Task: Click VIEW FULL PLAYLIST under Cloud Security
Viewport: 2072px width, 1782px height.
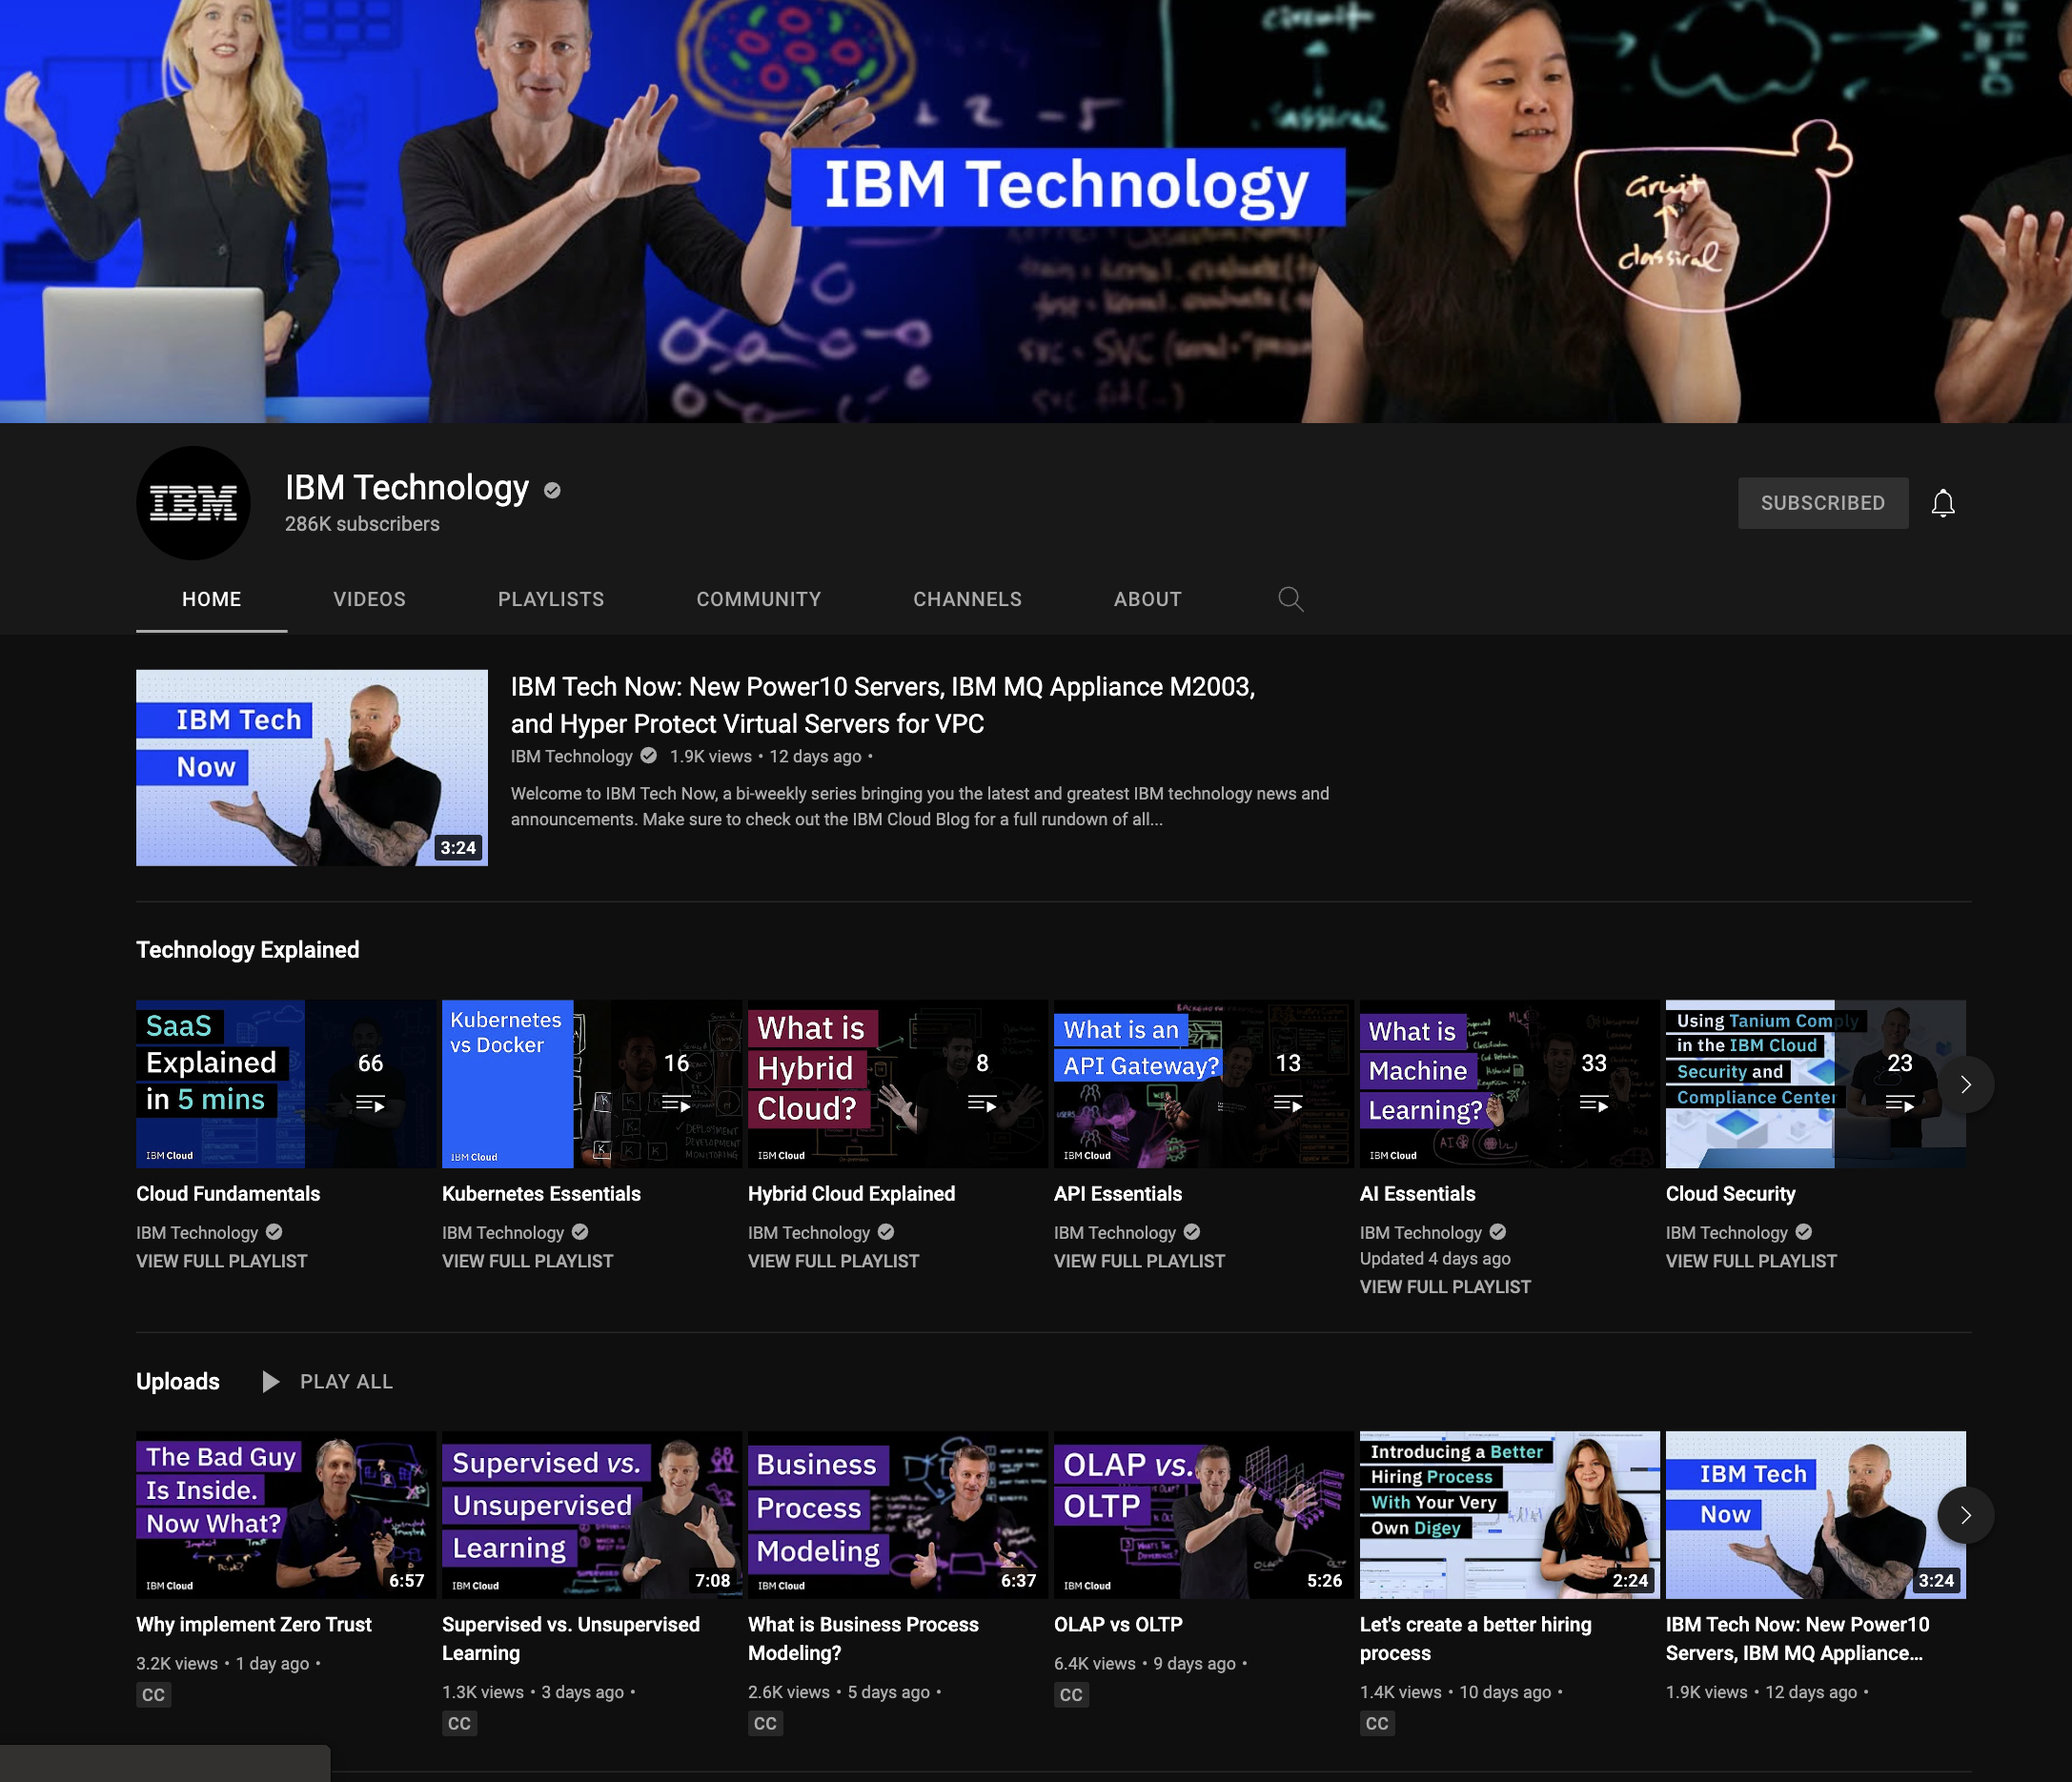Action: tap(1751, 1261)
